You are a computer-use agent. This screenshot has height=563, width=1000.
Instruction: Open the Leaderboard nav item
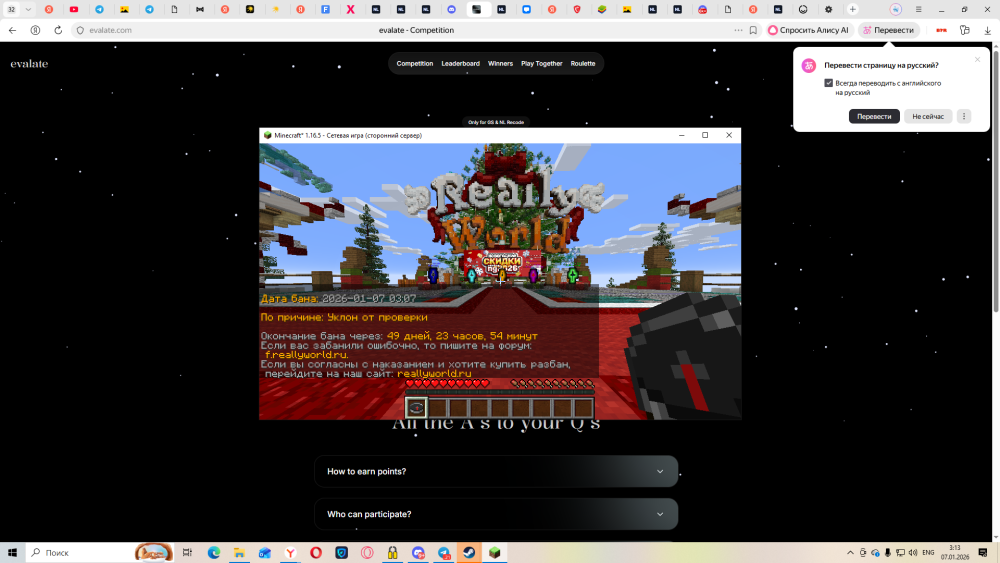[460, 64]
